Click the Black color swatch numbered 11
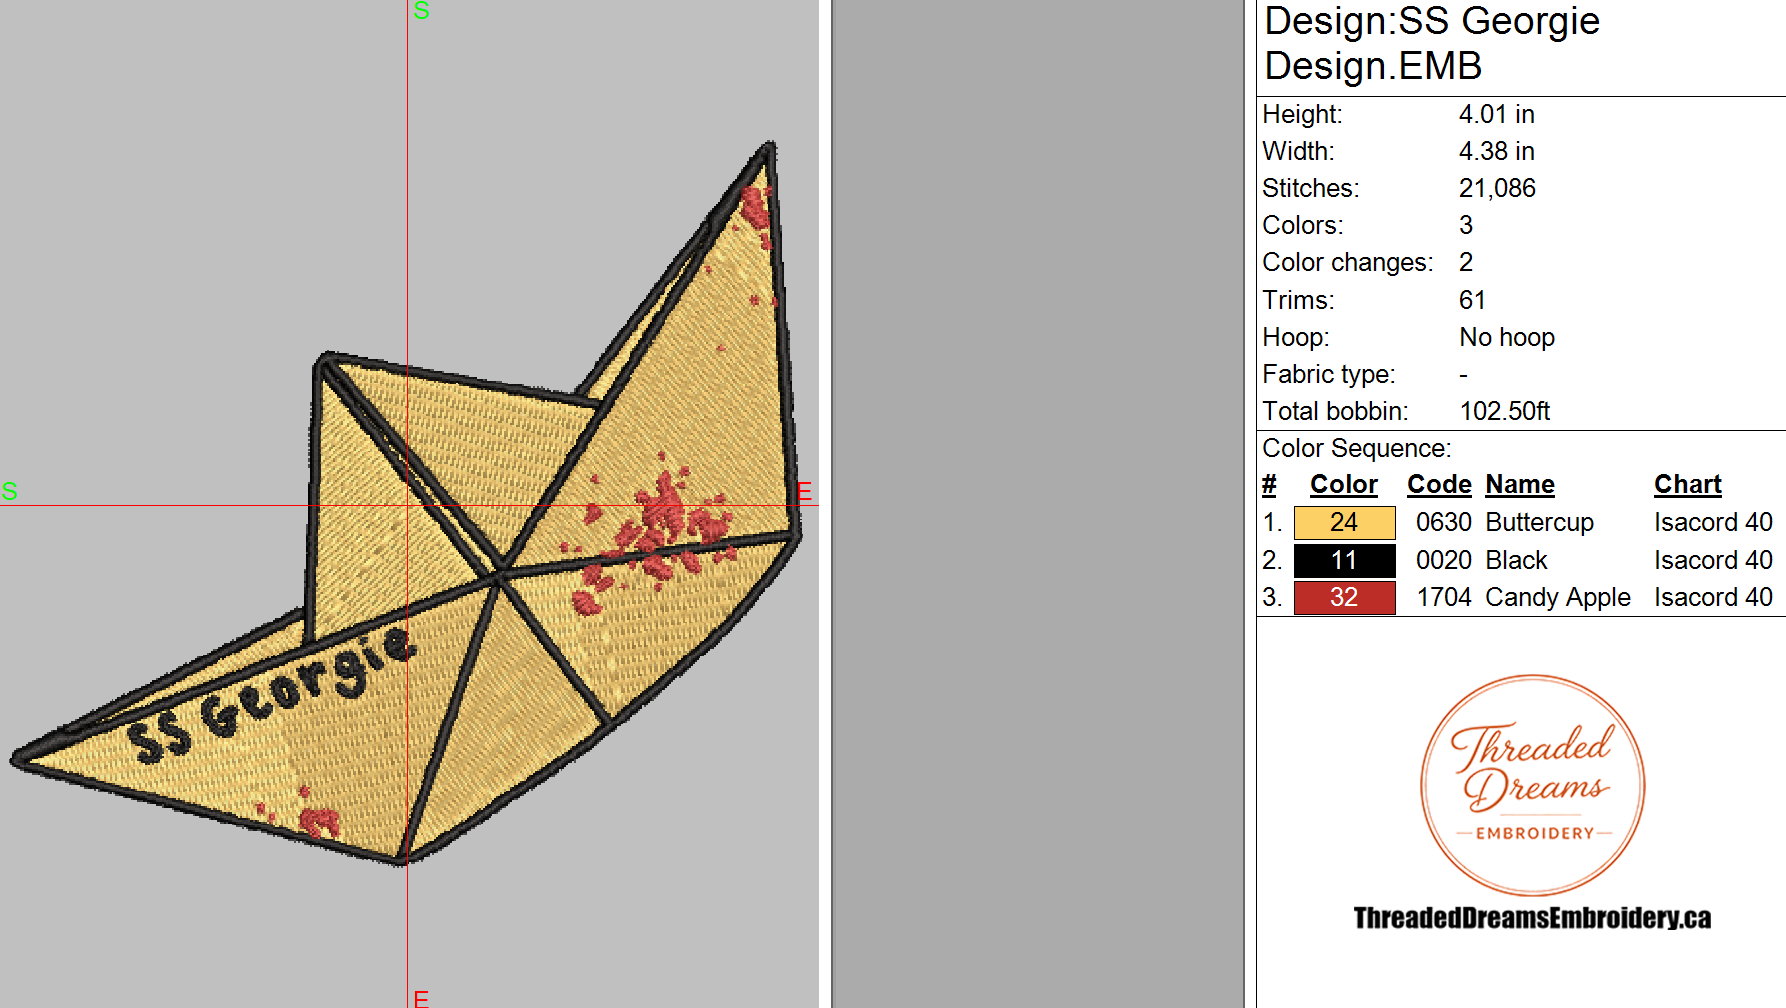This screenshot has width=1786, height=1008. coord(1344,560)
